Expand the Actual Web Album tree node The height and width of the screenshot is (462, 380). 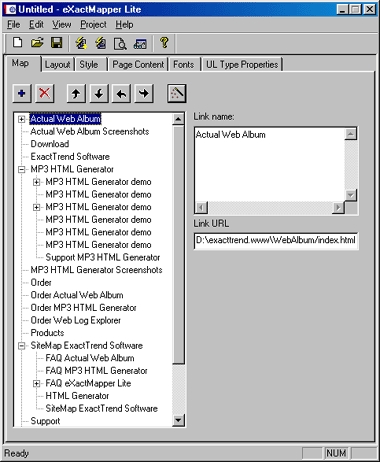pos(22,119)
